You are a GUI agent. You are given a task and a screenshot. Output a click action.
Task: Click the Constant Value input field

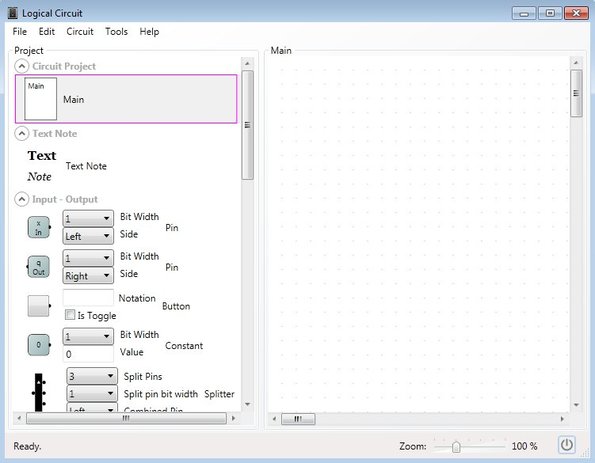tap(88, 354)
